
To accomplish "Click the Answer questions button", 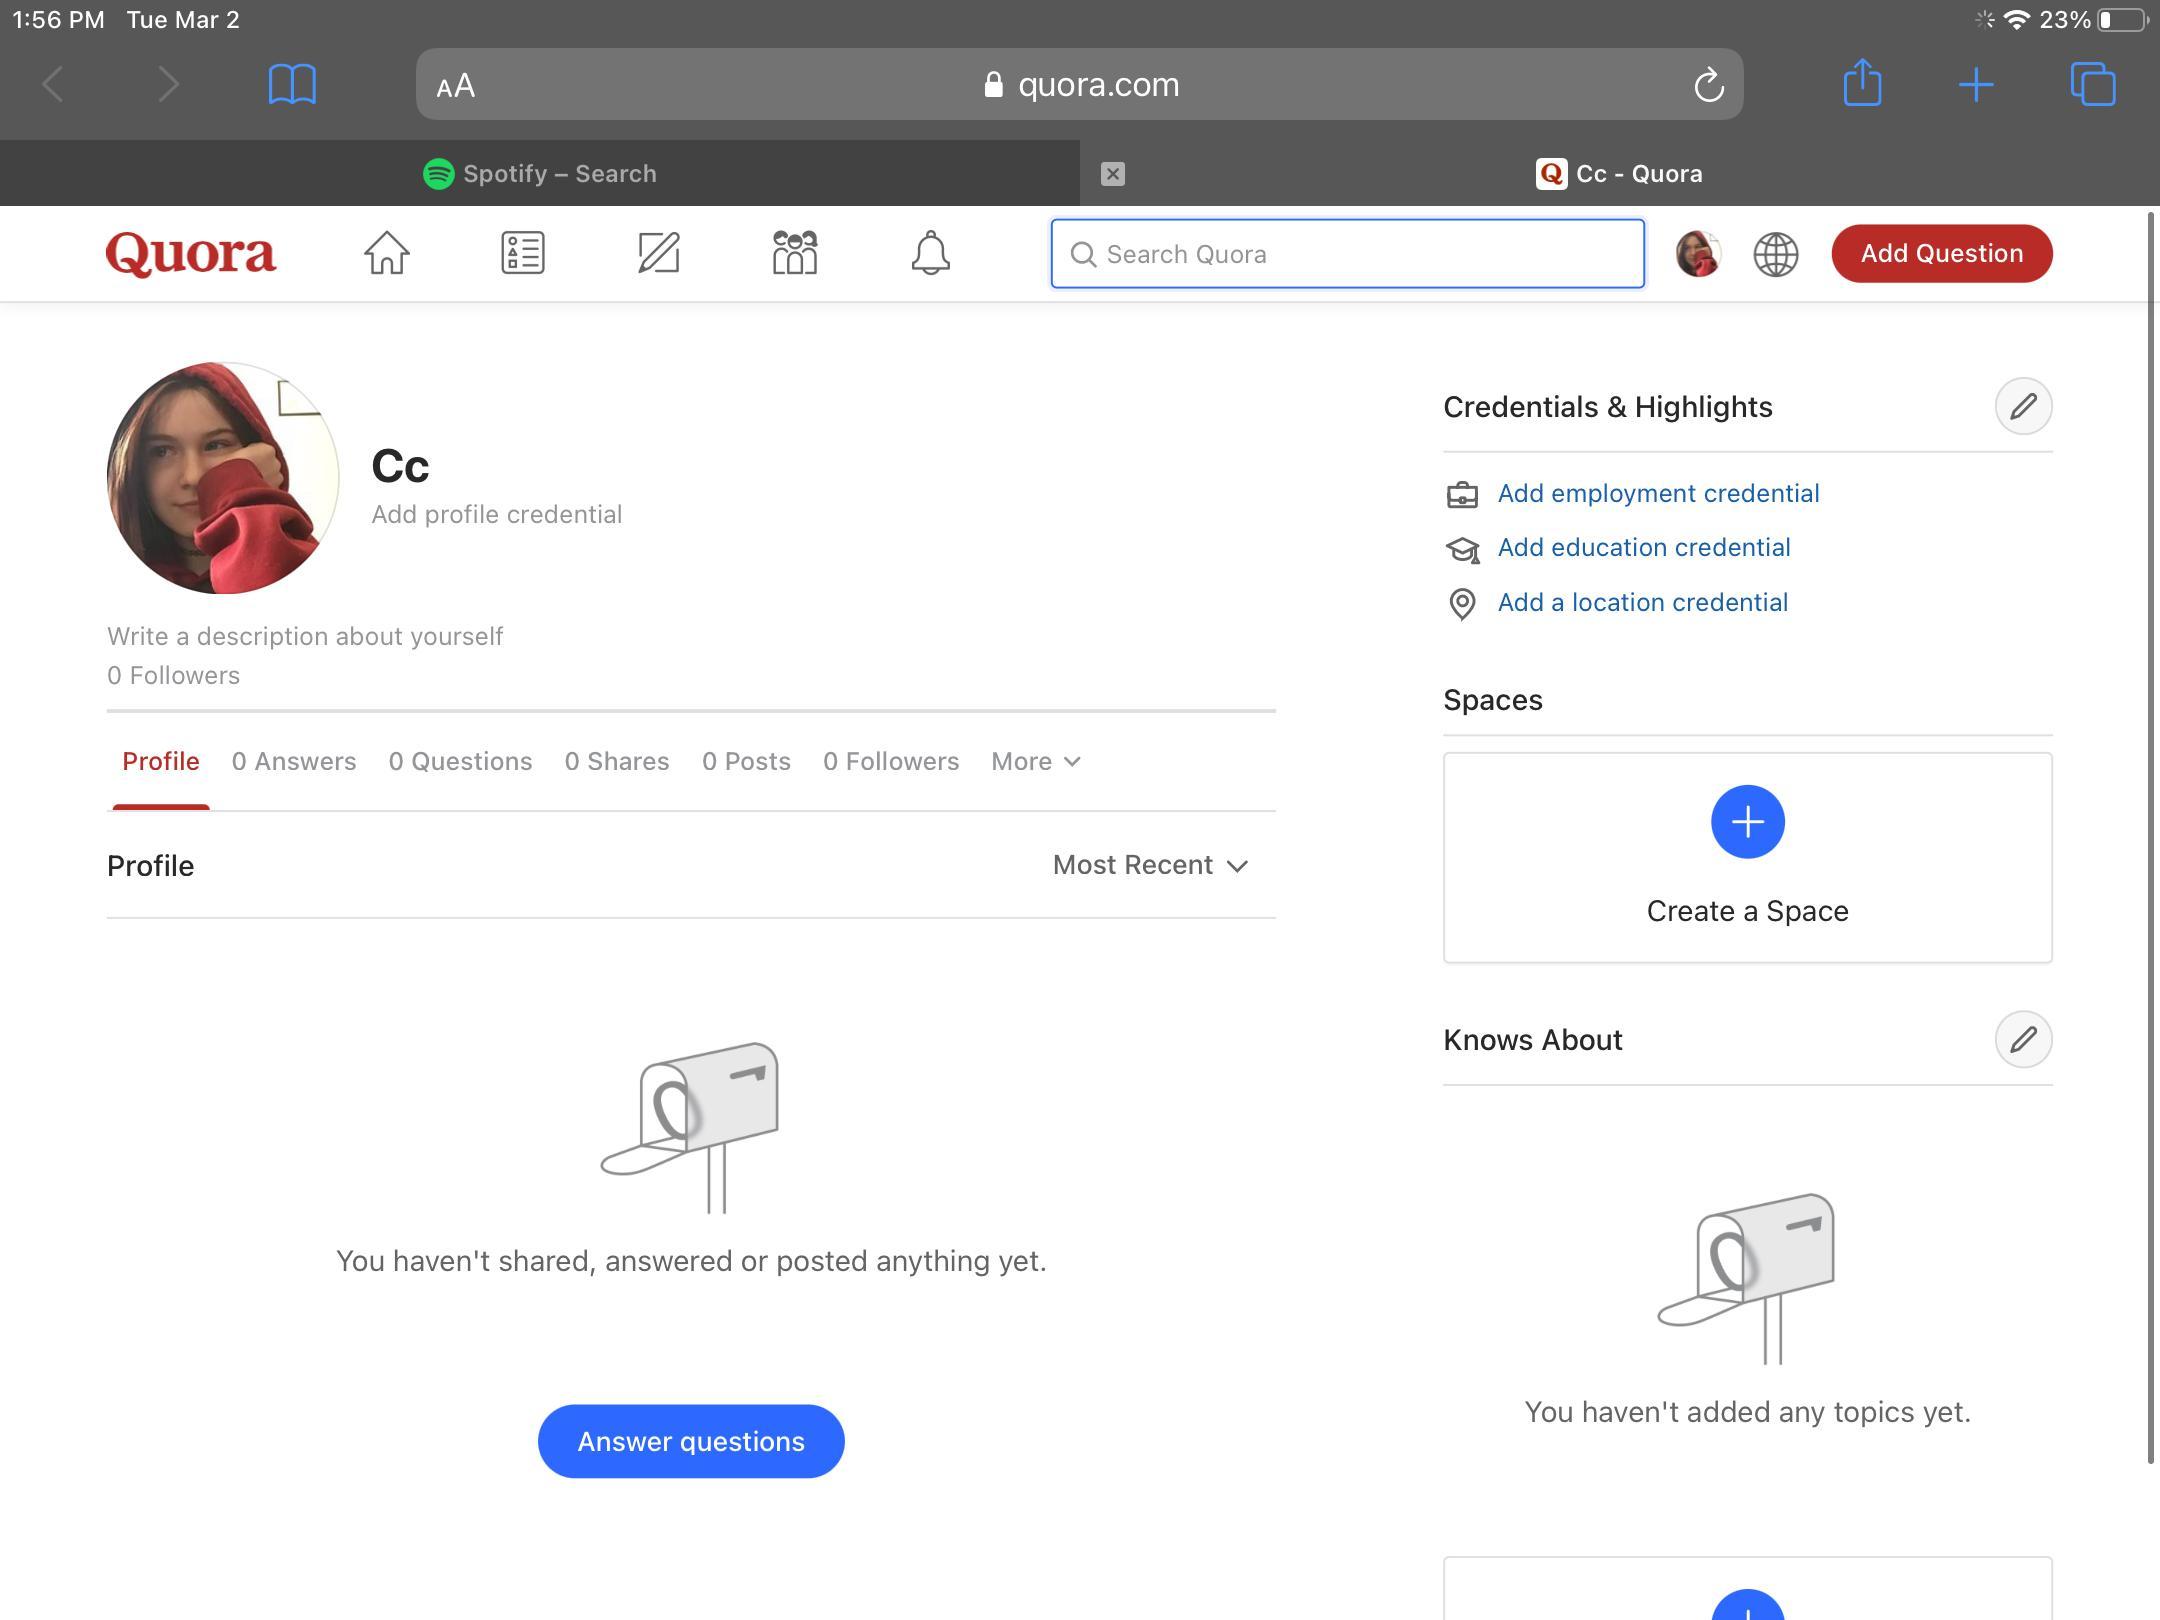I will [690, 1441].
